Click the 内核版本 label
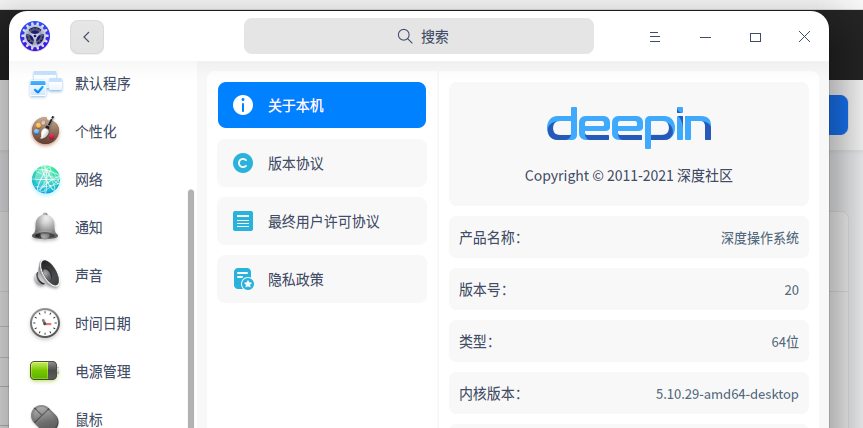The height and width of the screenshot is (428, 863). (x=489, y=394)
